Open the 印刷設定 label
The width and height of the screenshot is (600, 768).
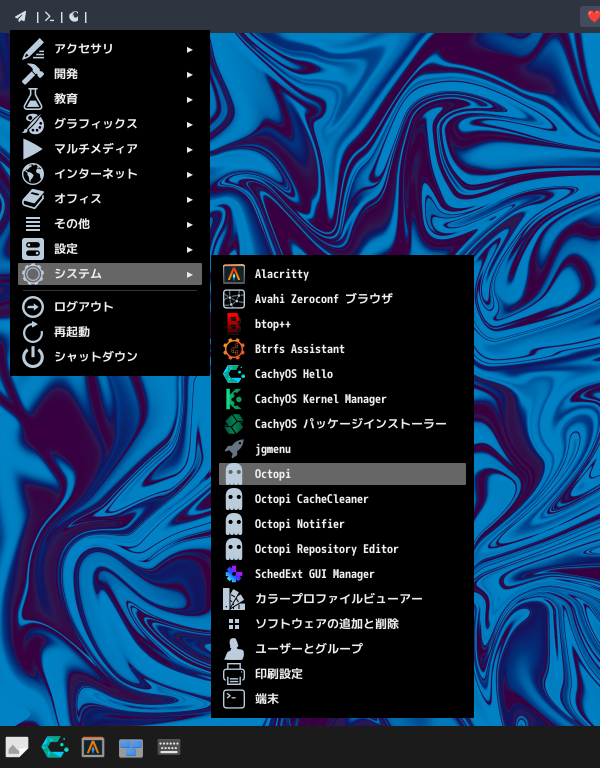279,673
